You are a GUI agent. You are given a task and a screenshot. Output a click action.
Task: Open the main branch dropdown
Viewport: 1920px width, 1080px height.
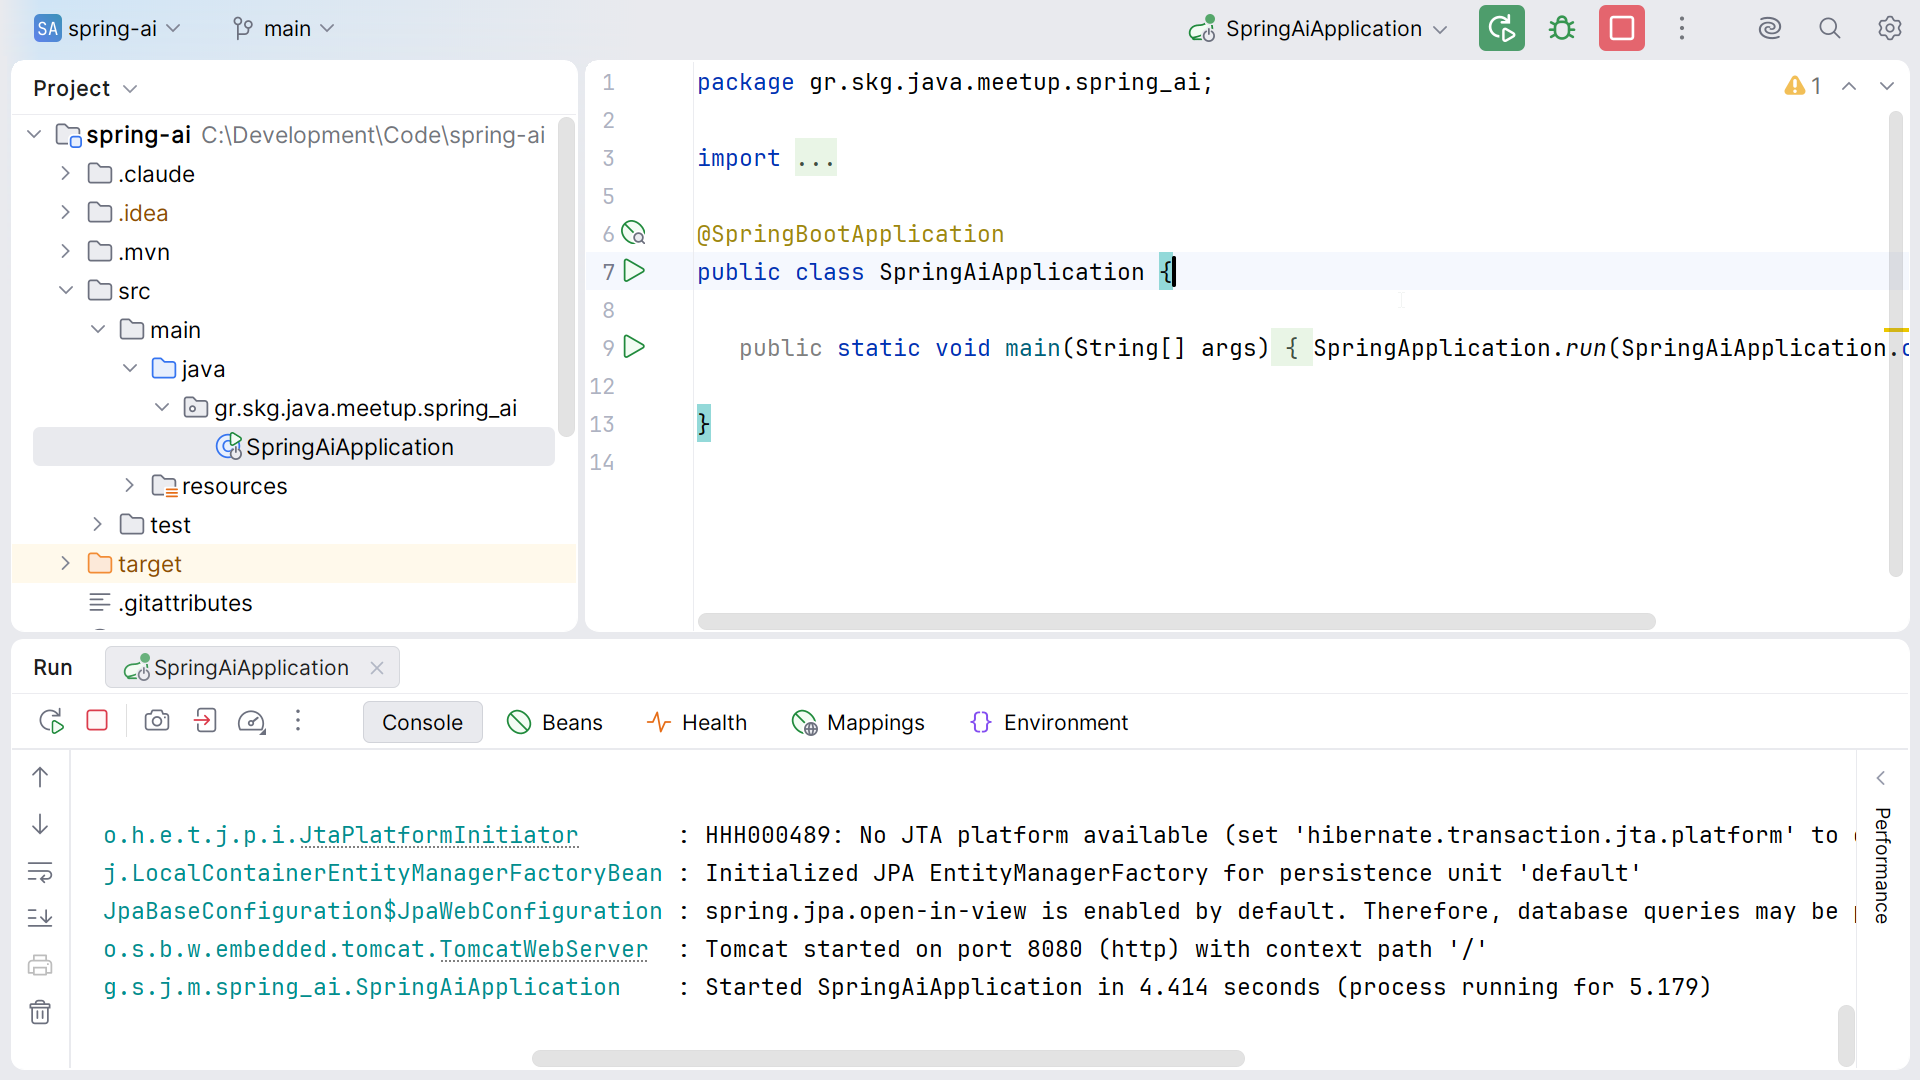(x=283, y=28)
